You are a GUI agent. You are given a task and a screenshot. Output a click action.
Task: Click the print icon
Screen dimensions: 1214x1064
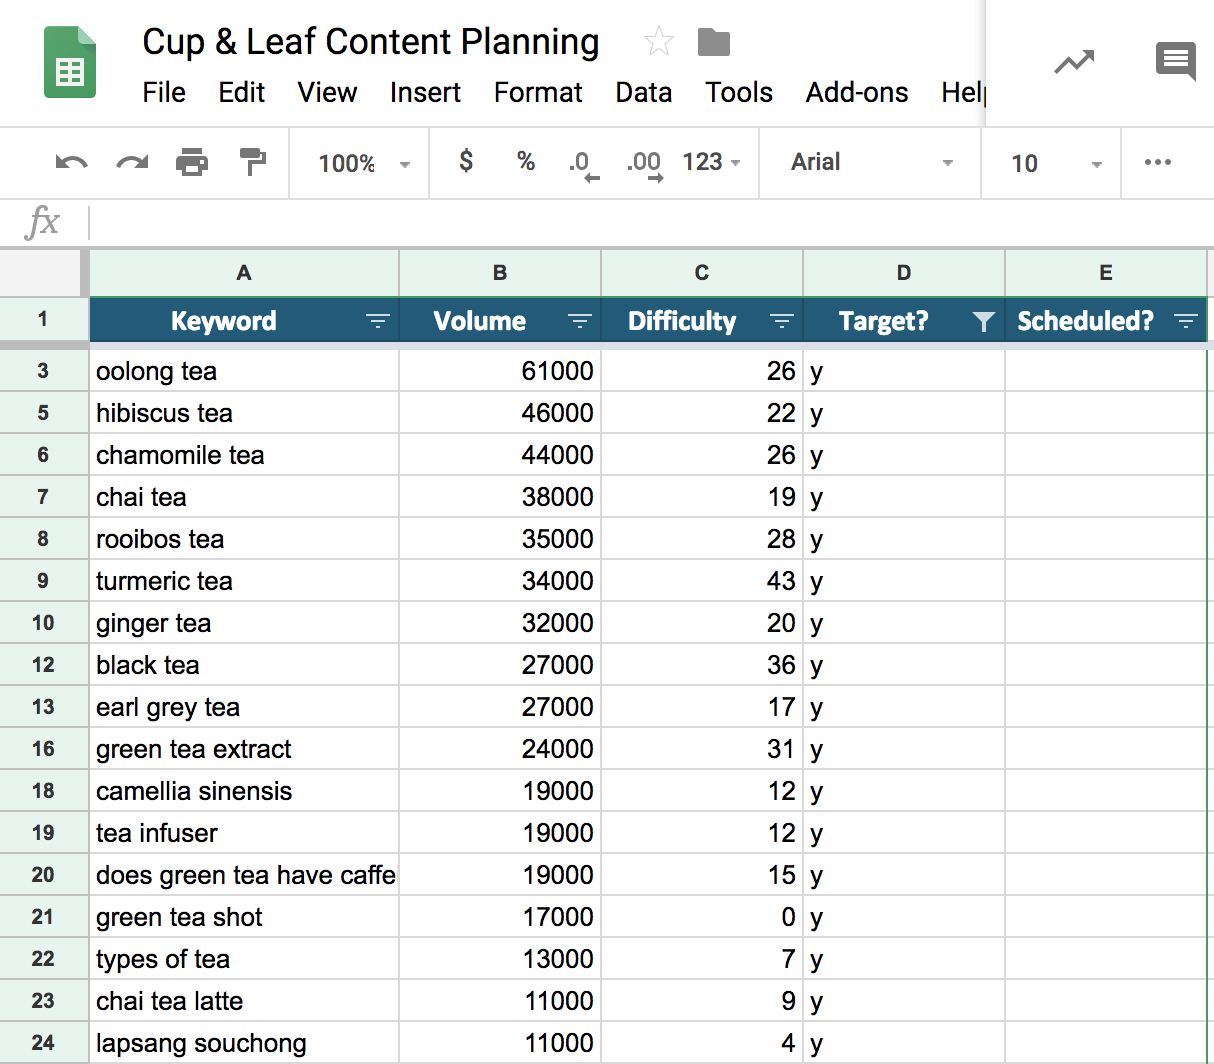click(192, 163)
